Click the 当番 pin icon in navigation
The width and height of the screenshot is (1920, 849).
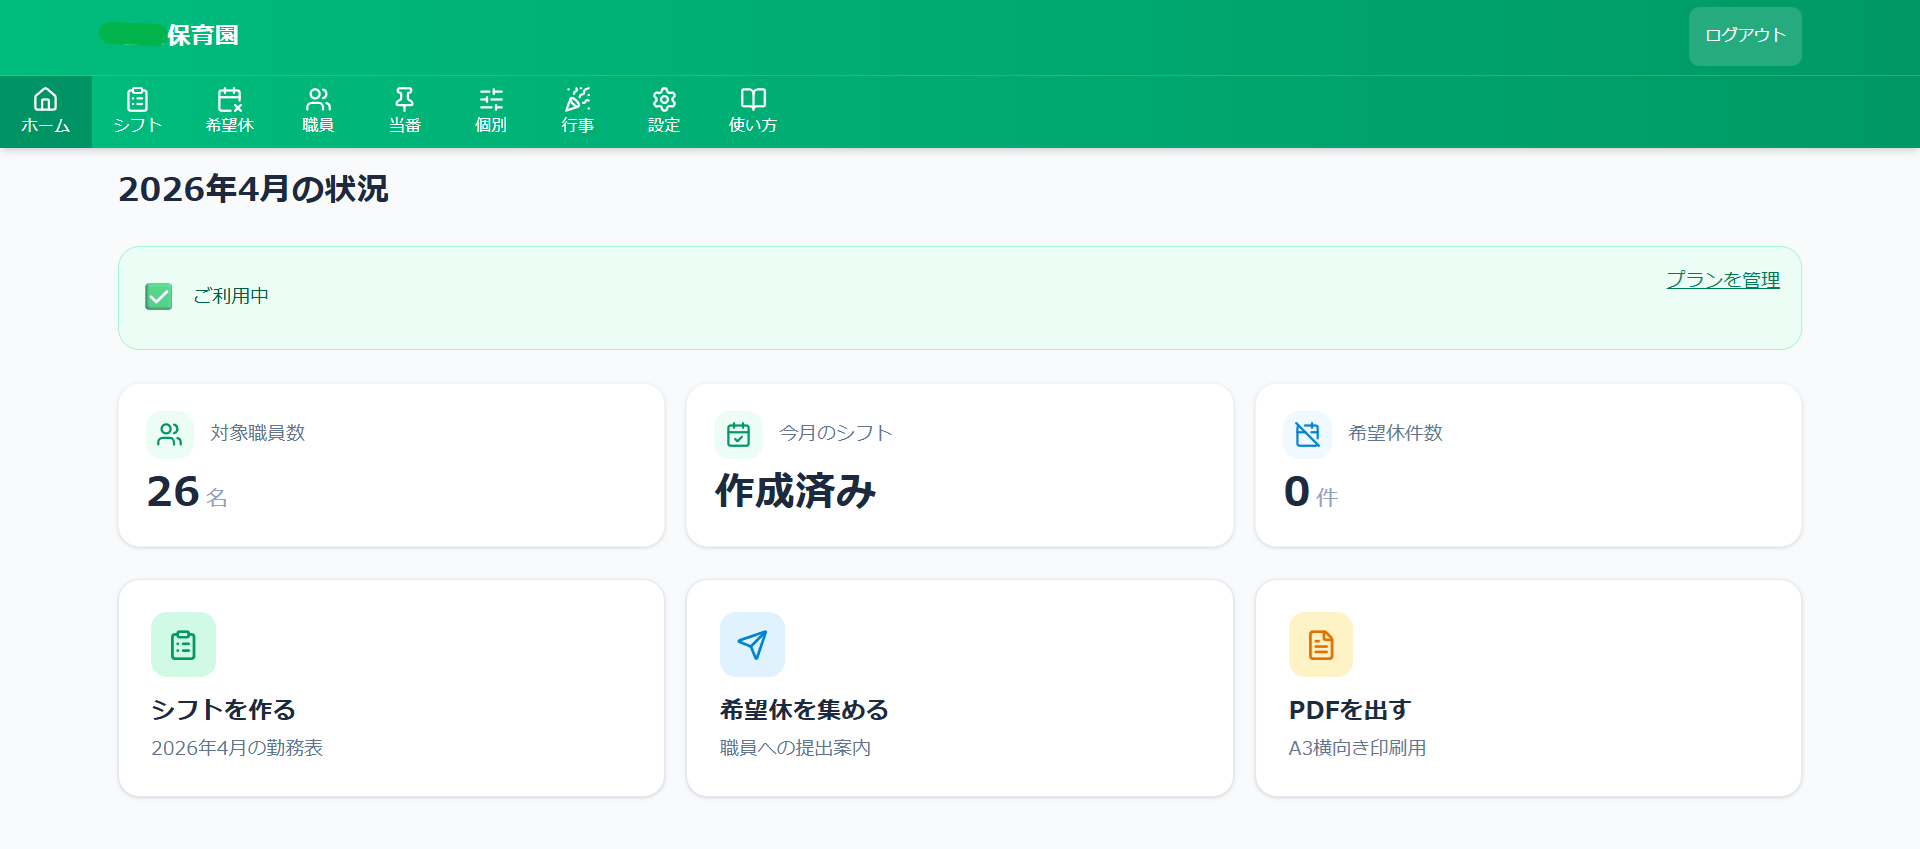404,99
